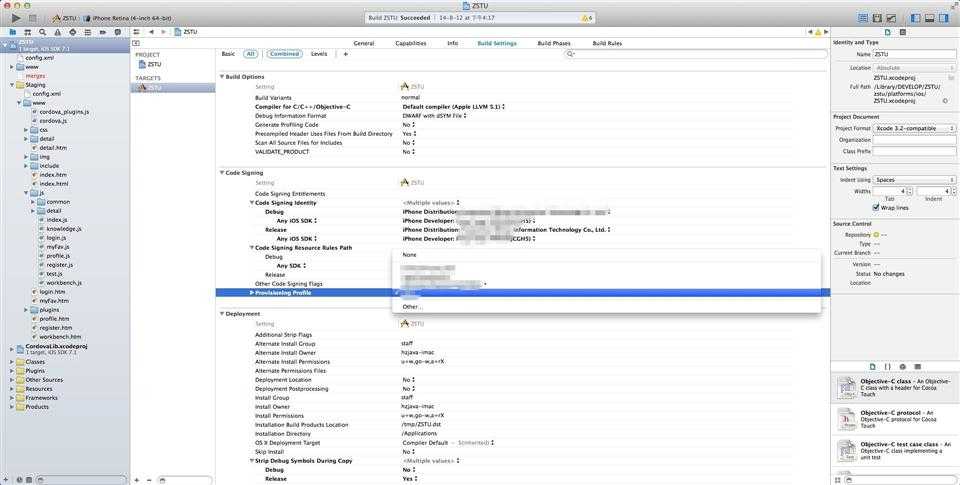
Task: Show Code Snippet library
Action: pyautogui.click(x=888, y=366)
